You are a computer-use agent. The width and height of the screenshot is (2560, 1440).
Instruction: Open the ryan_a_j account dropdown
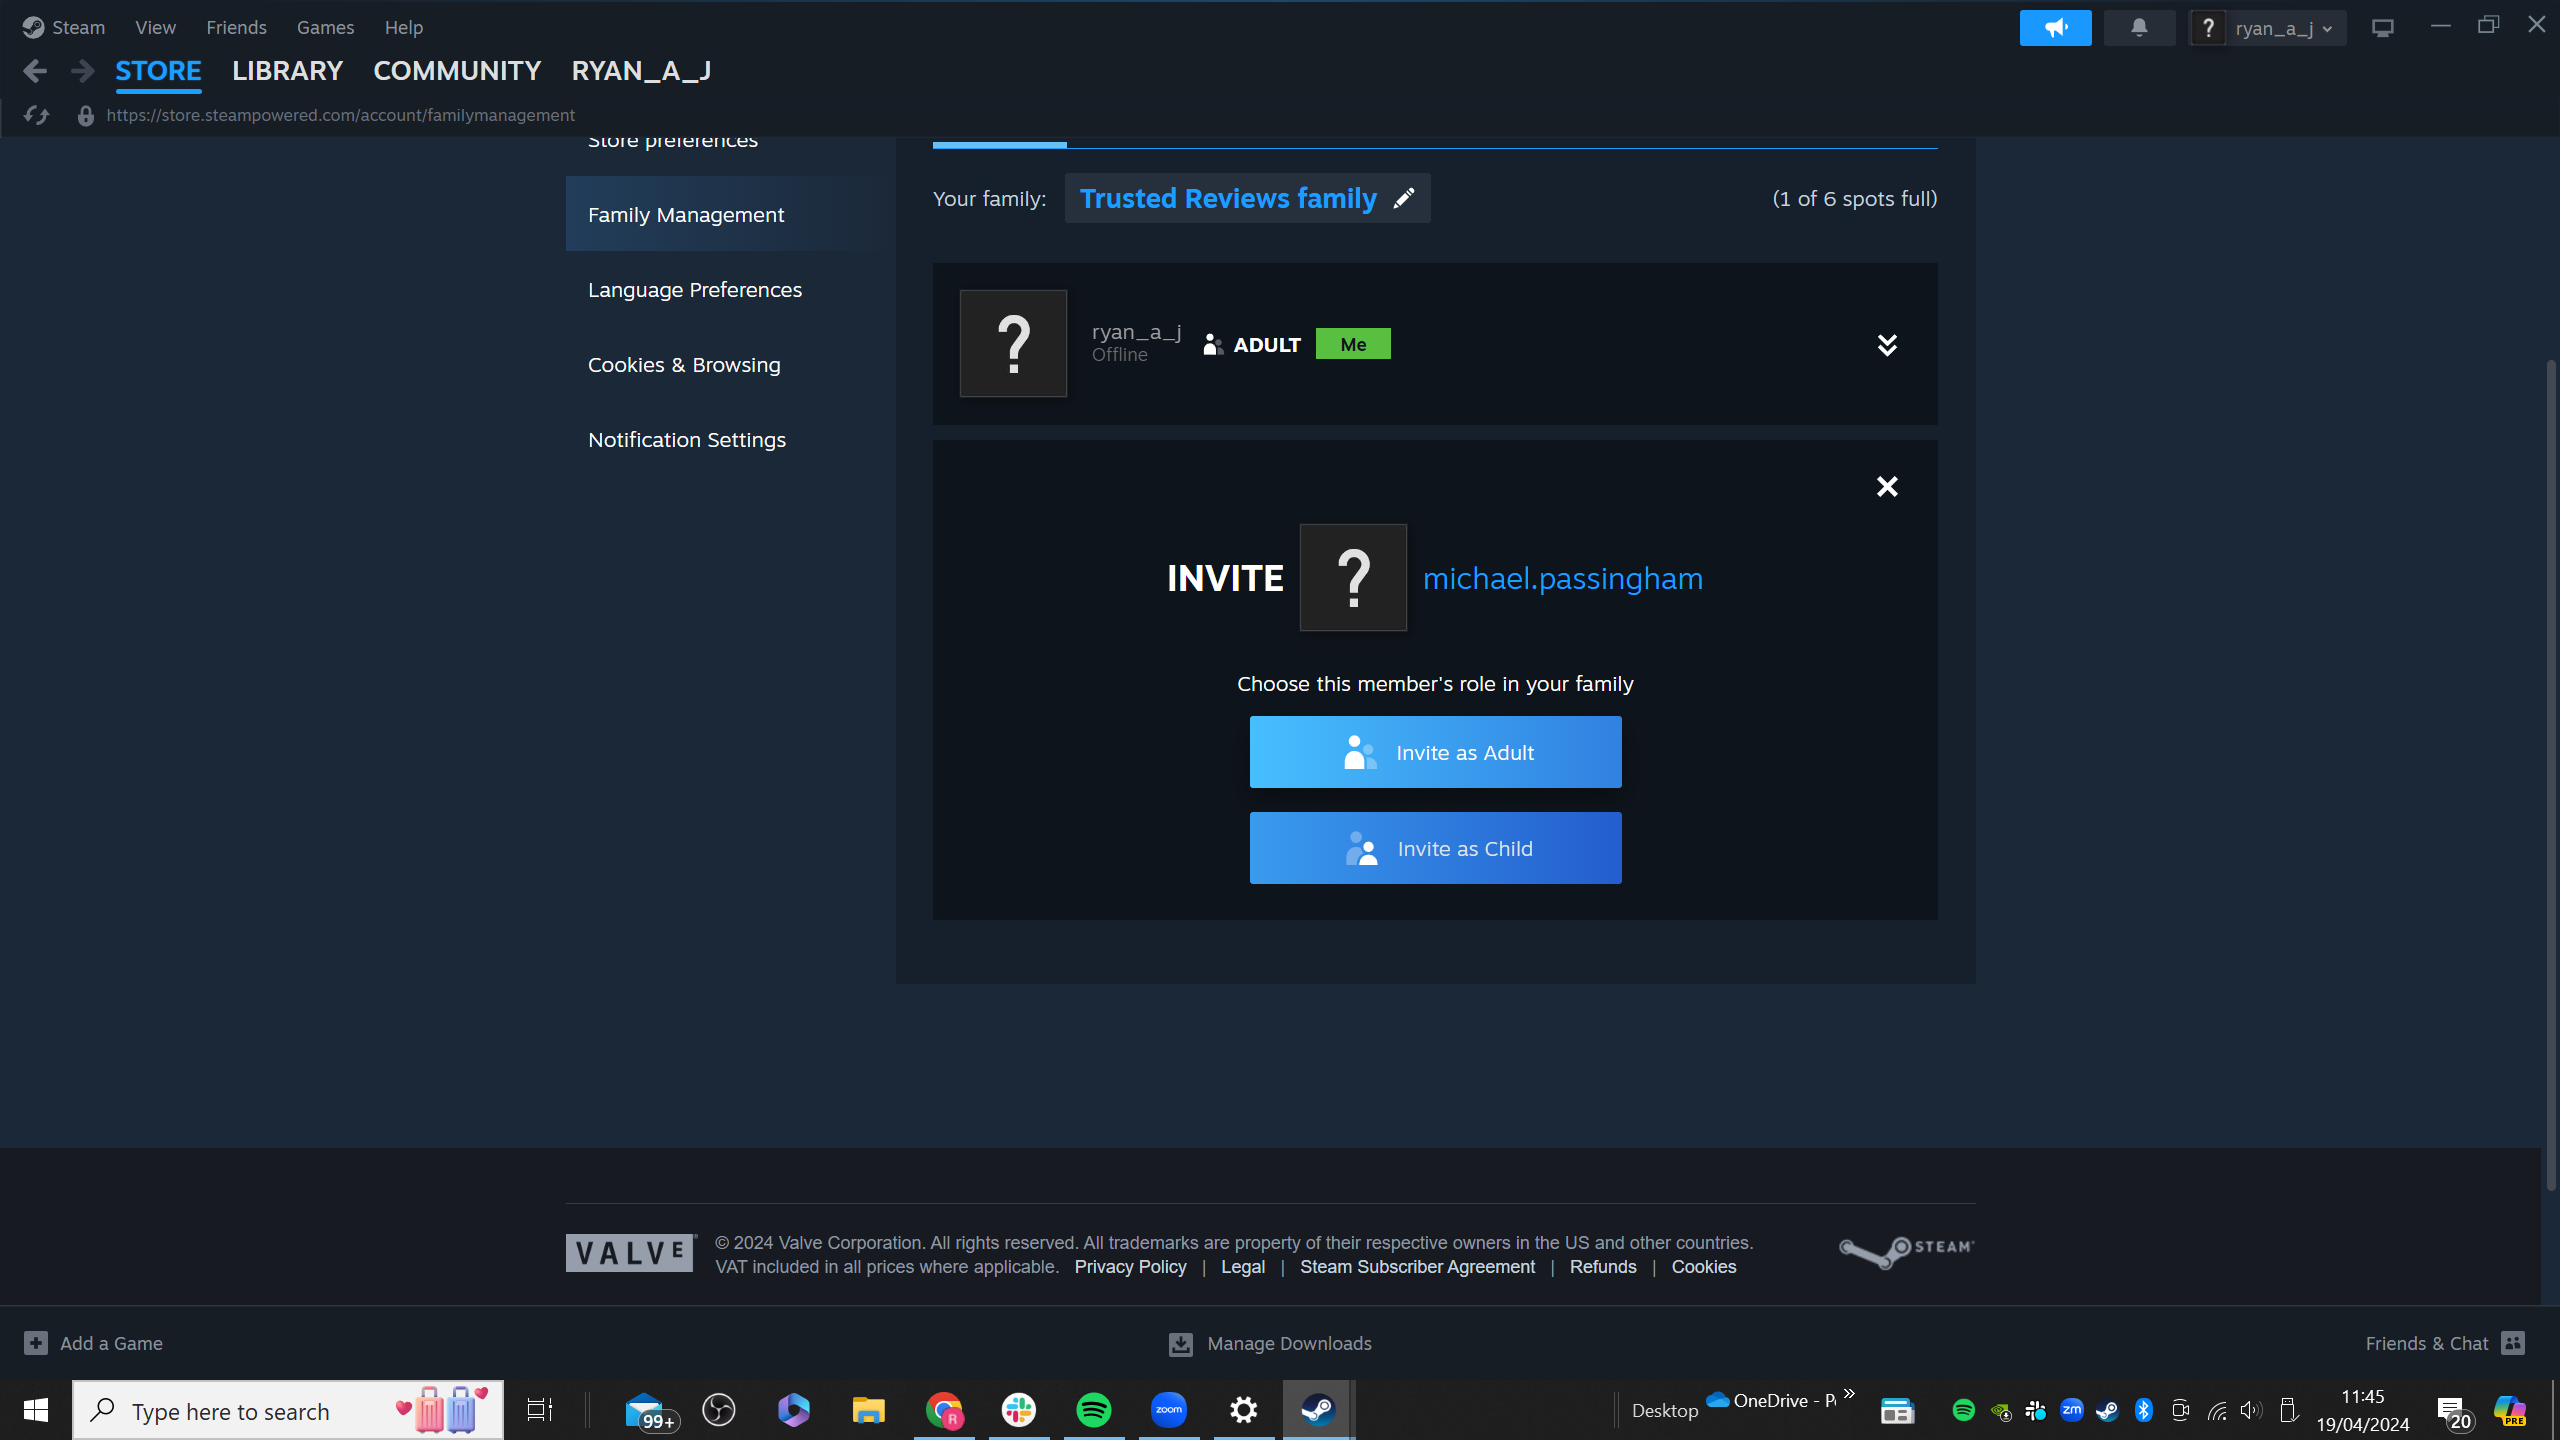(2284, 28)
